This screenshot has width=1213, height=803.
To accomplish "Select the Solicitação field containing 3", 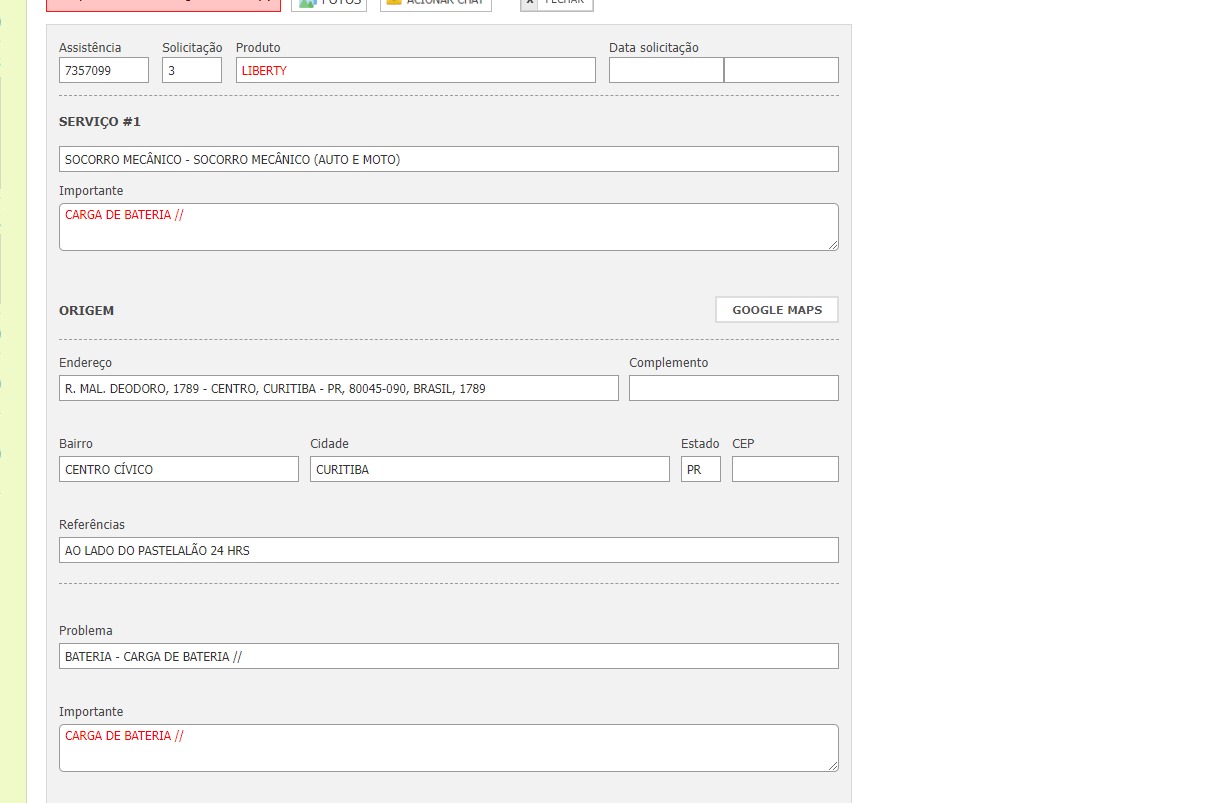I will pyautogui.click(x=192, y=70).
